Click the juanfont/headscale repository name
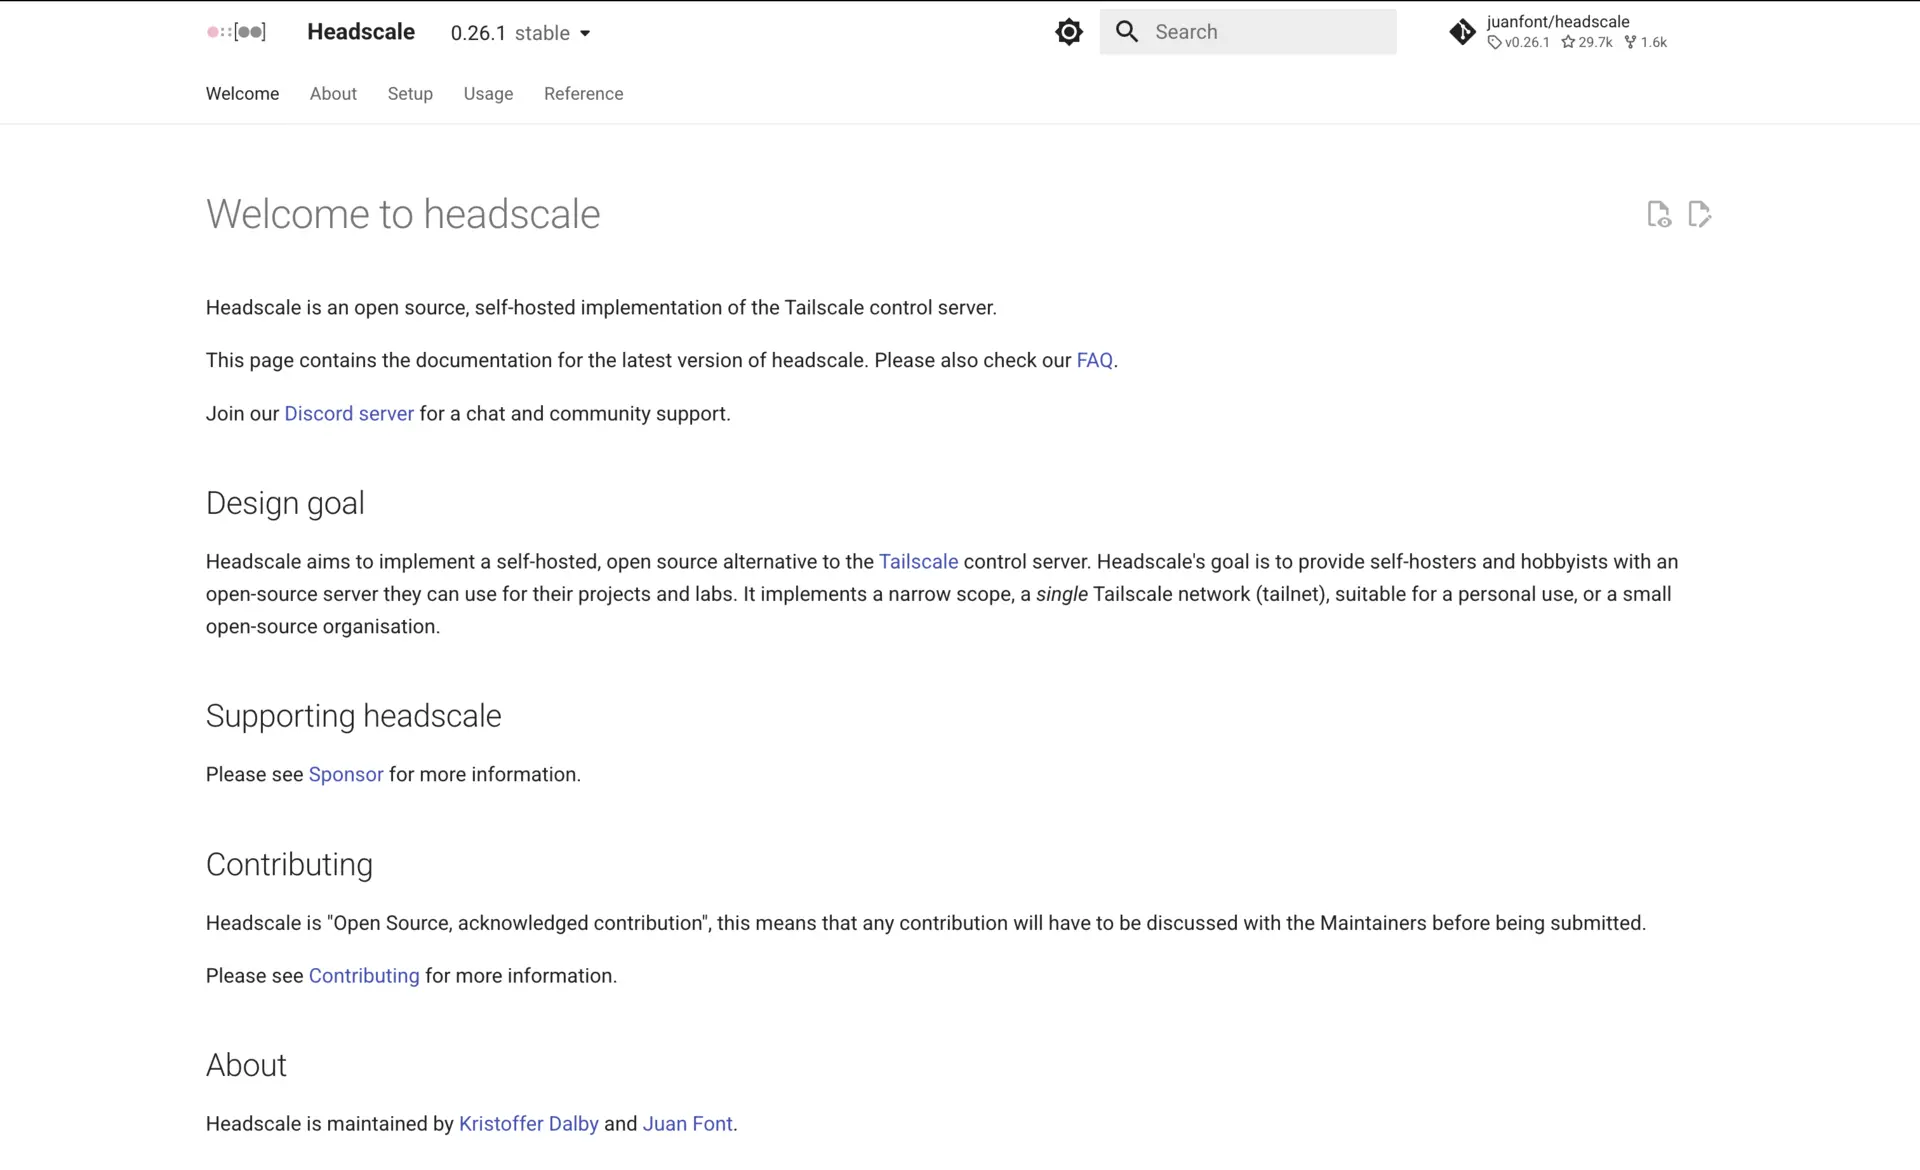Screen dimensions: 1920x1170 click(x=1558, y=22)
